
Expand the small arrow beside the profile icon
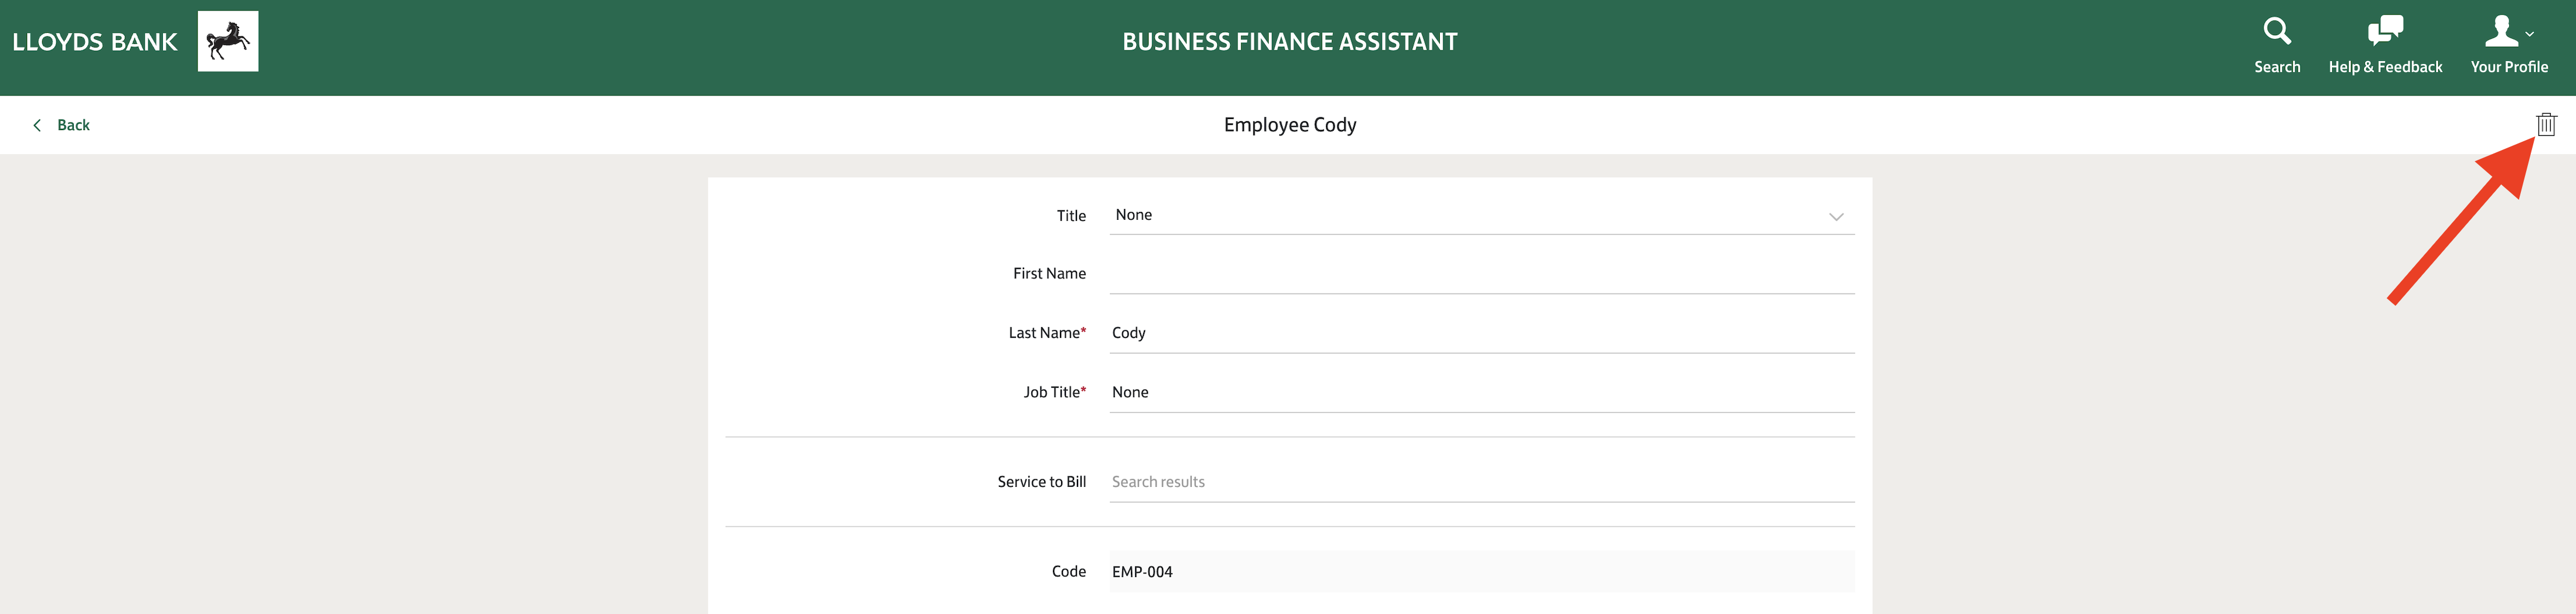pyautogui.click(x=2529, y=34)
